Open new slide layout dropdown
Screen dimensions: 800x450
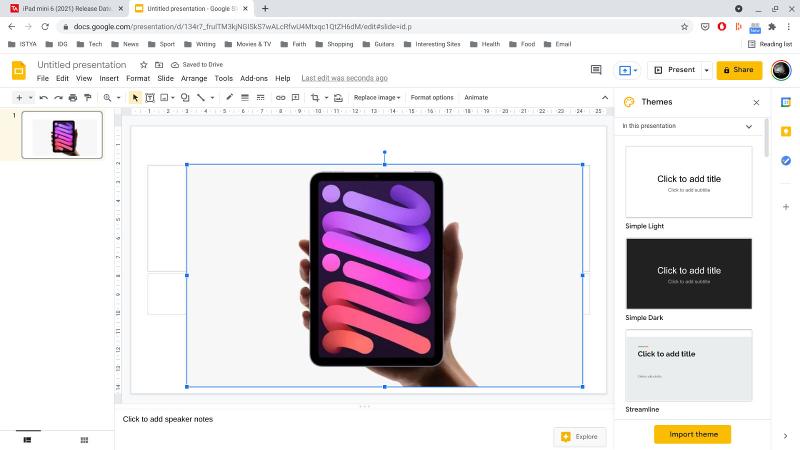pos(30,97)
